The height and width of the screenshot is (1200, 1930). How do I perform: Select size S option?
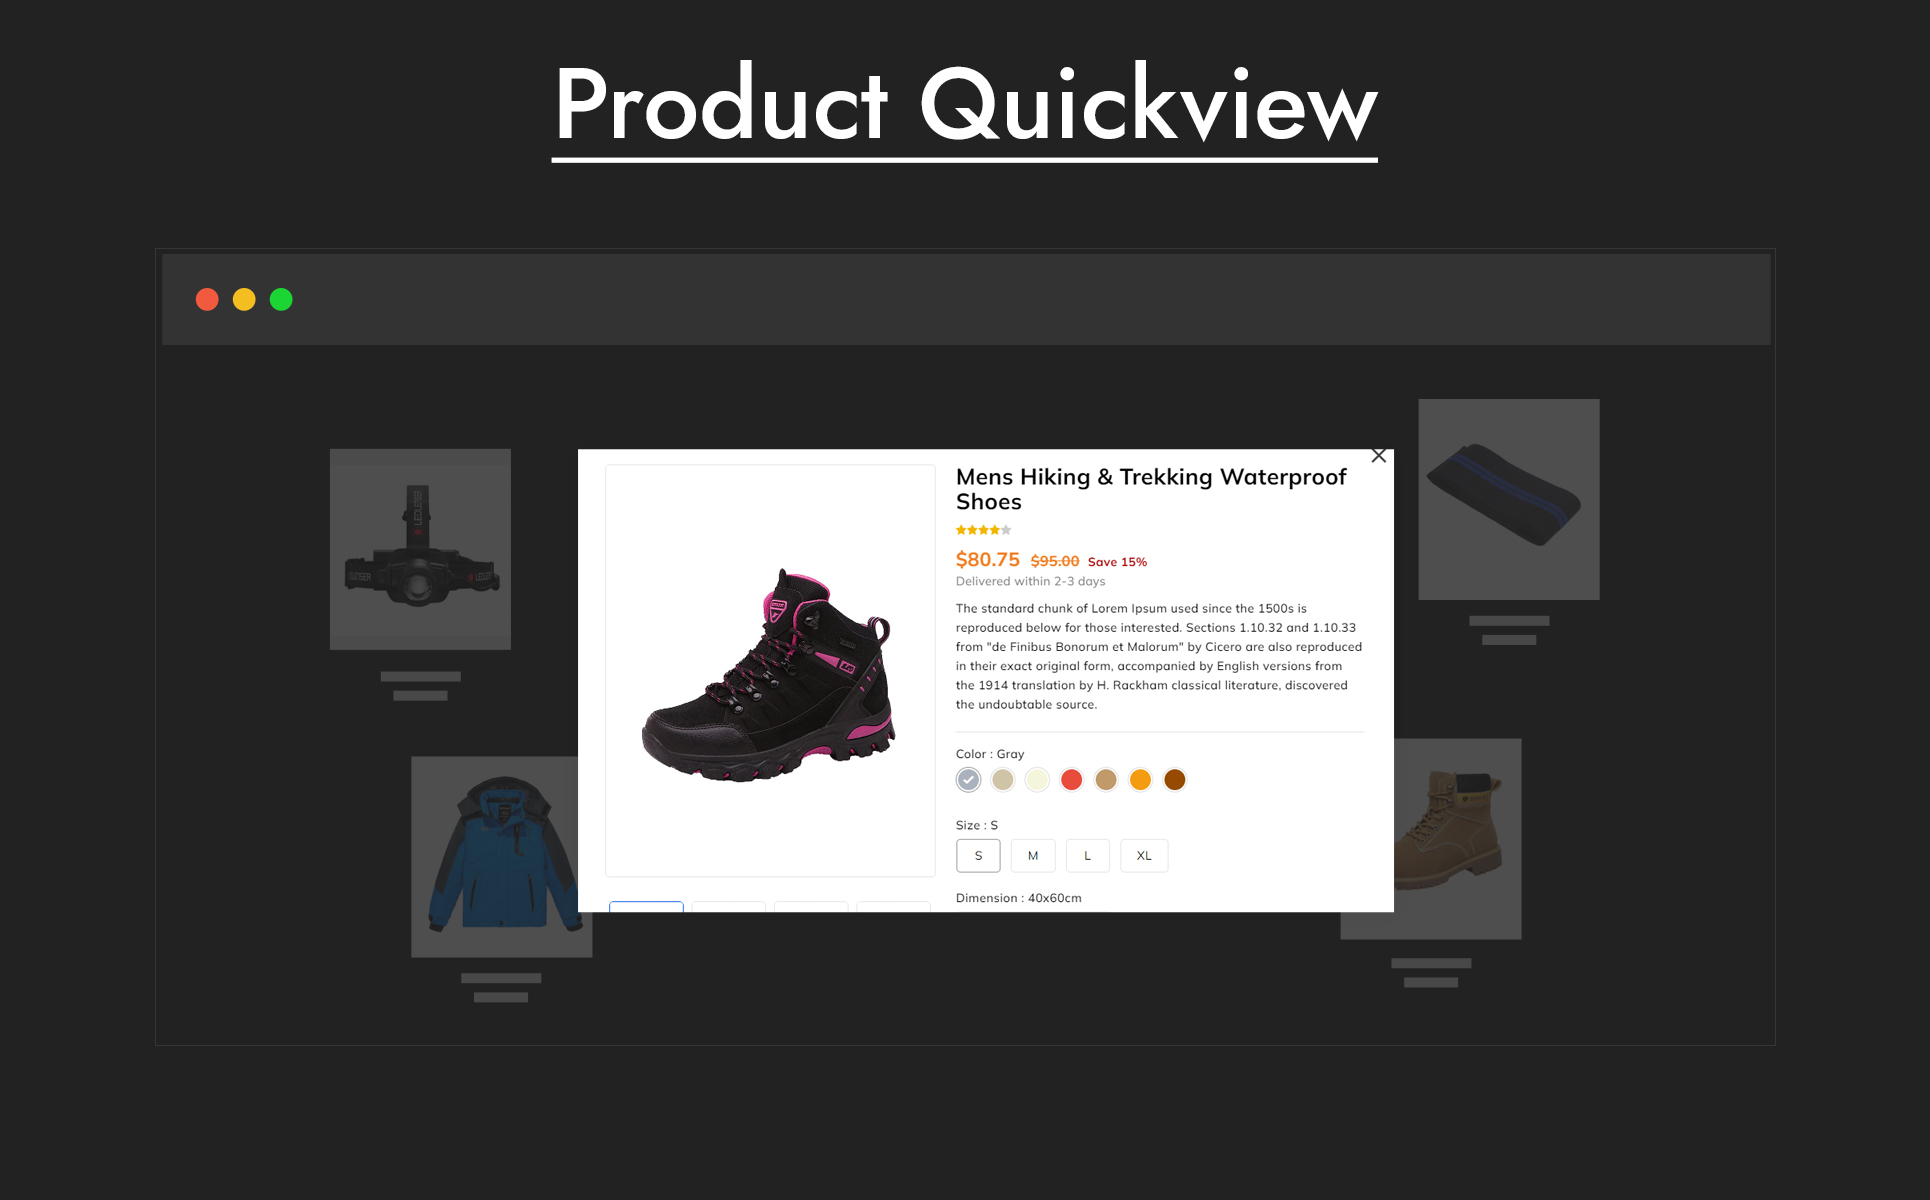pyautogui.click(x=978, y=856)
